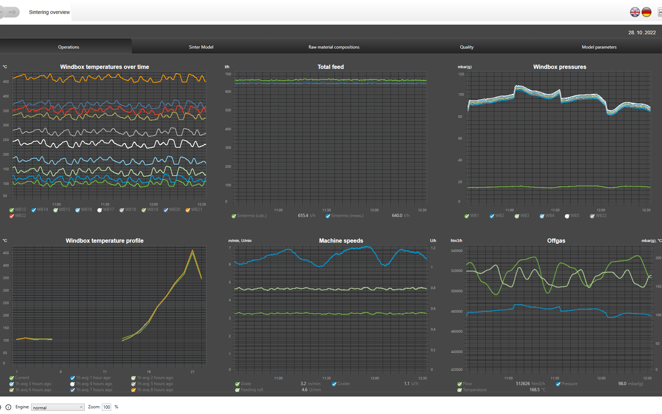
Task: Switch language to German via flag icon
Action: point(646,12)
